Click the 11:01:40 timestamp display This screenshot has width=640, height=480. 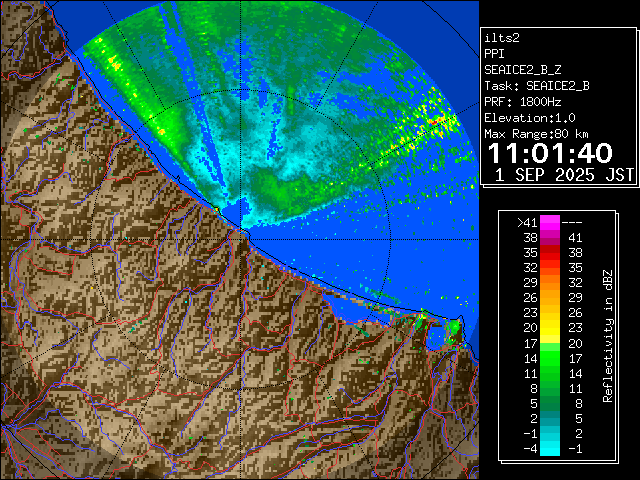(x=555, y=153)
